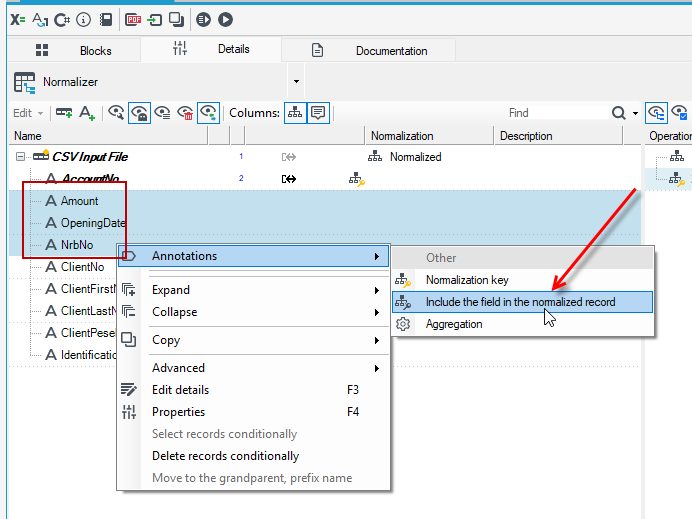Viewport: 692px width, 519px height.
Task: Export to PDF using the PDF icon
Action: click(x=133, y=20)
